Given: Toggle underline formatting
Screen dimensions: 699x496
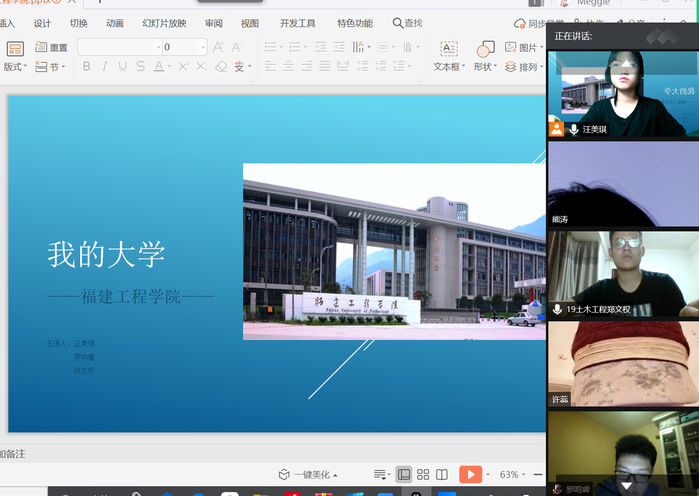Looking at the screenshot, I should (123, 66).
